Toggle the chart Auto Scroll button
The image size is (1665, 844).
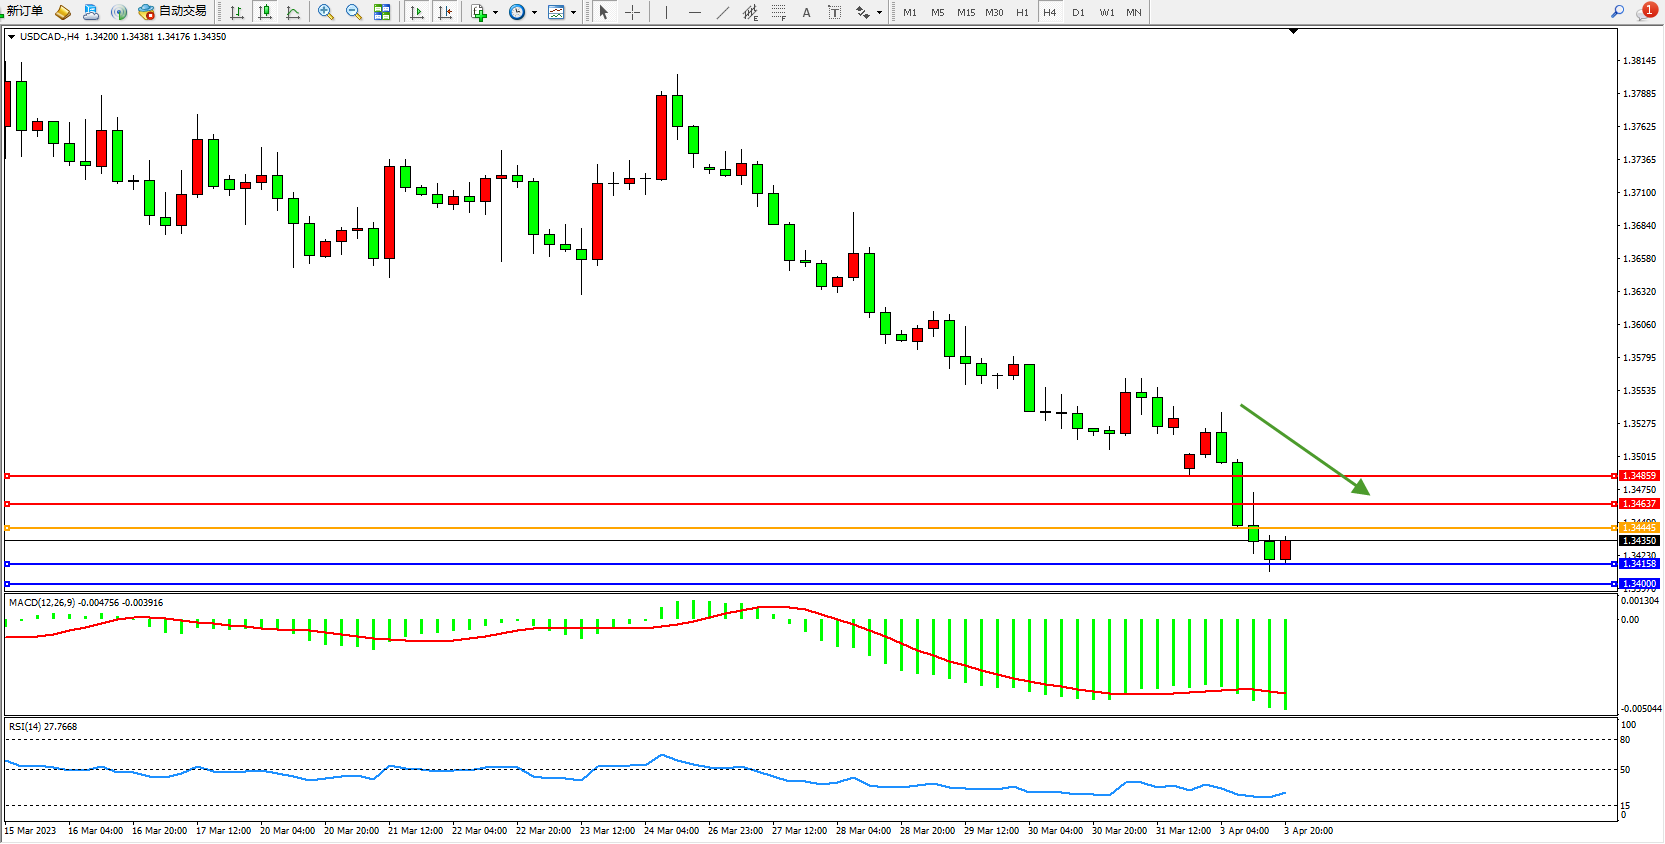(x=417, y=12)
